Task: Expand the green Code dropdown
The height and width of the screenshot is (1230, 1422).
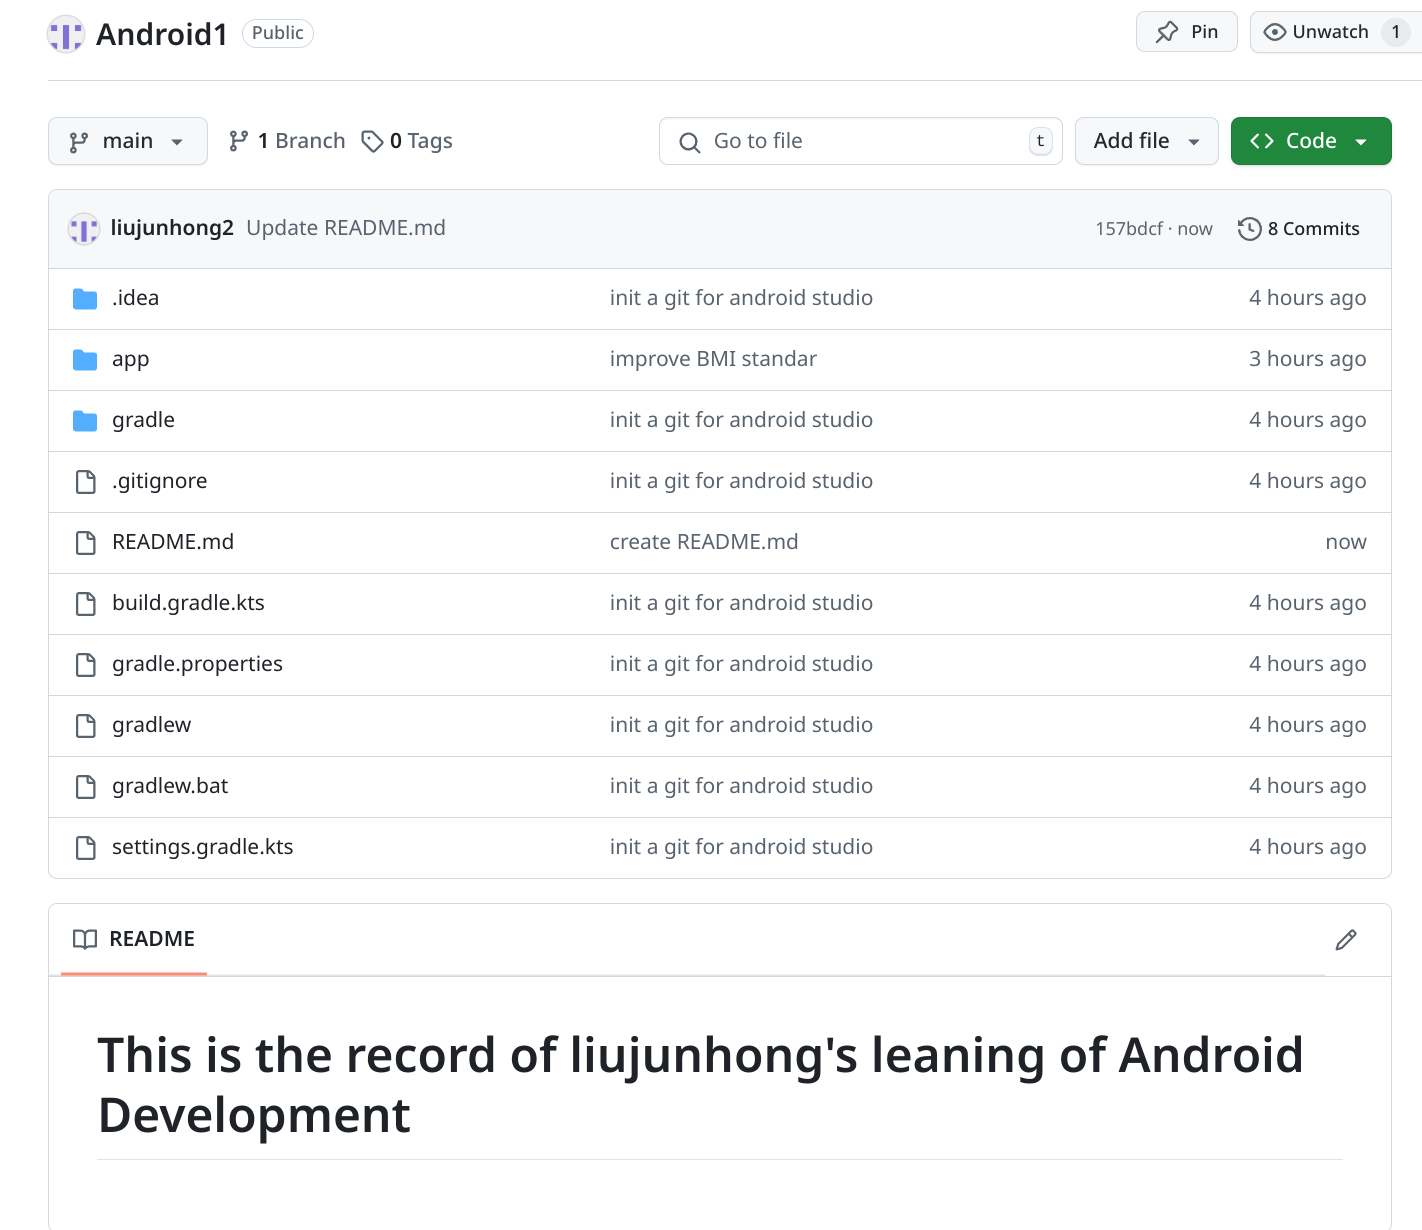Action: 1310,141
